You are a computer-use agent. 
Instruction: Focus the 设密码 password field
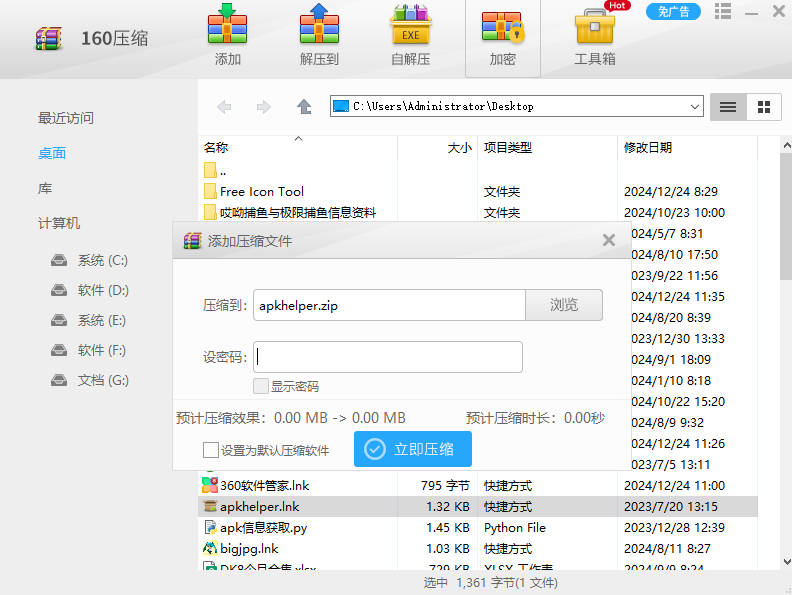(388, 357)
